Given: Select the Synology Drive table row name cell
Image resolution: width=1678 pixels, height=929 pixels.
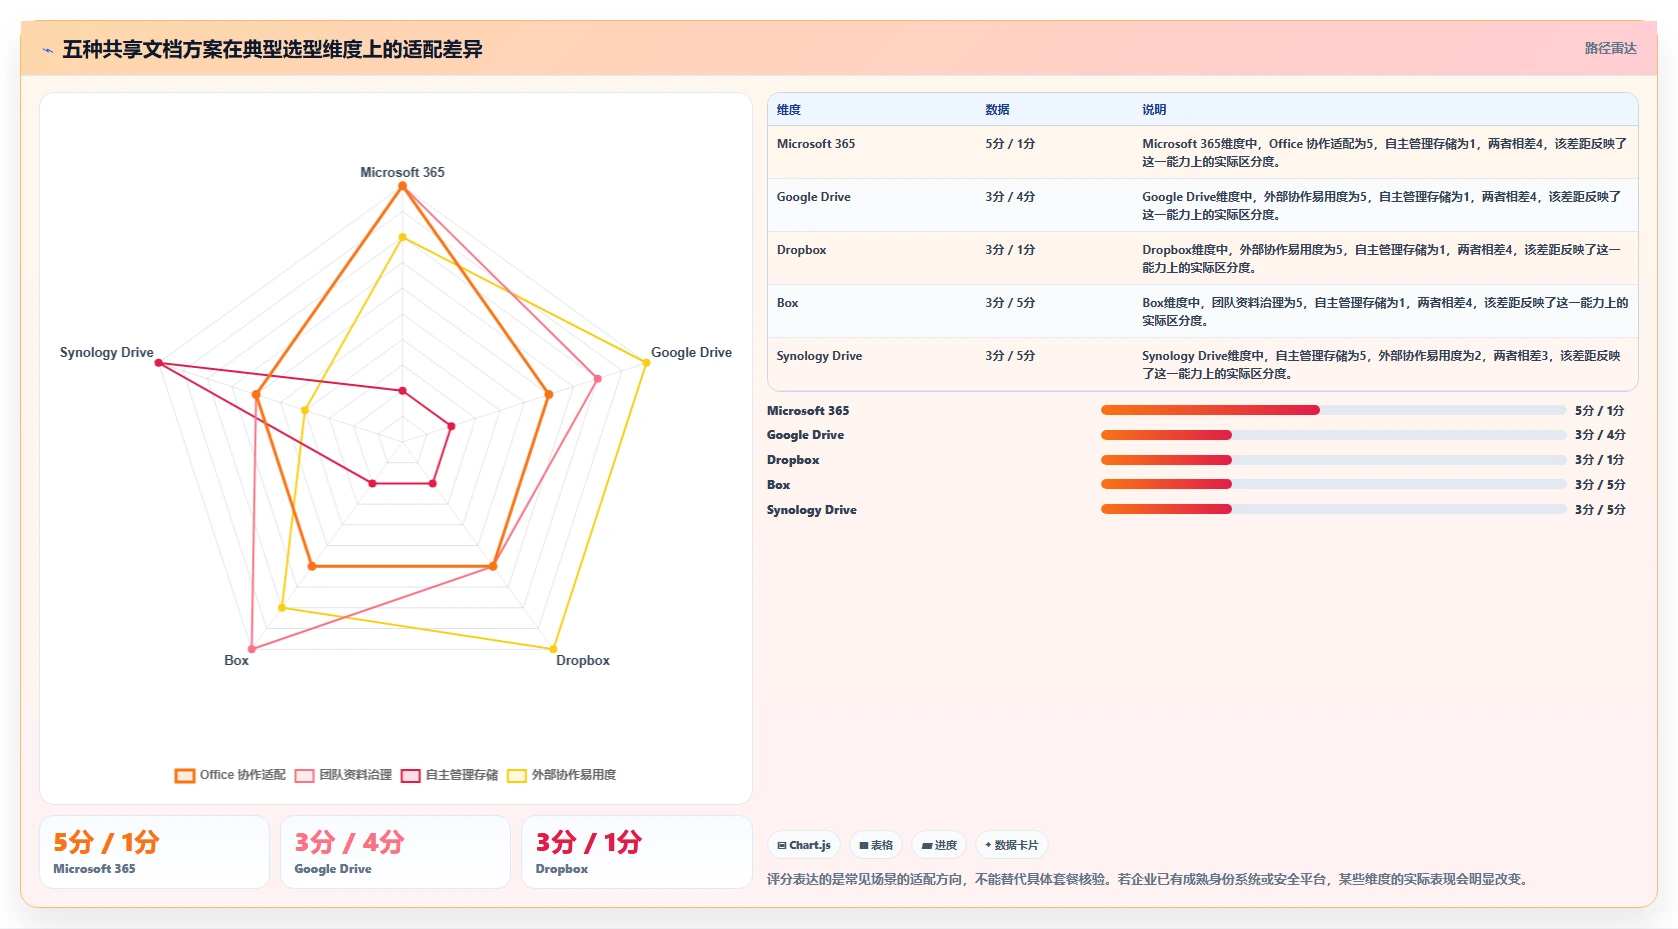Looking at the screenshot, I should (819, 356).
